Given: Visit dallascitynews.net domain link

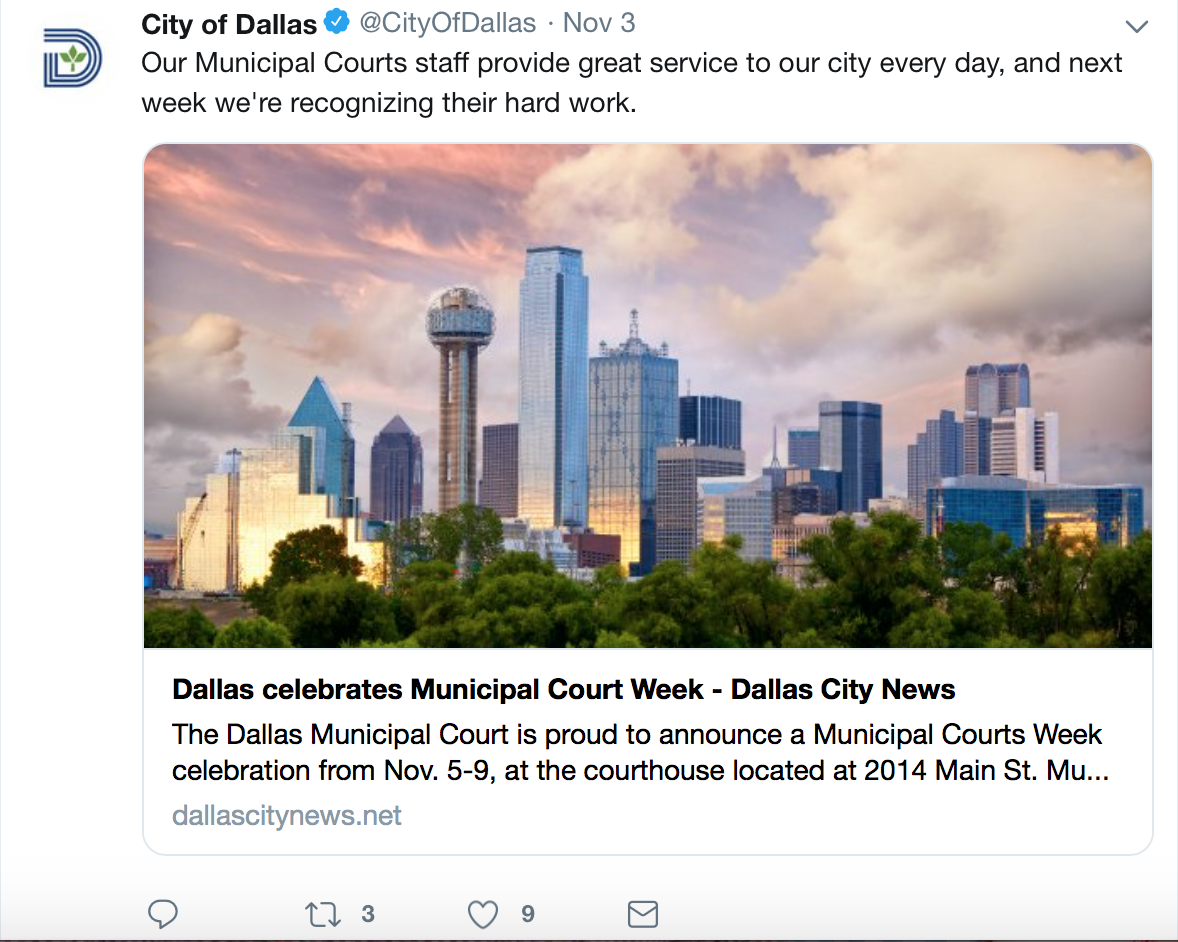Looking at the screenshot, I should point(286,815).
